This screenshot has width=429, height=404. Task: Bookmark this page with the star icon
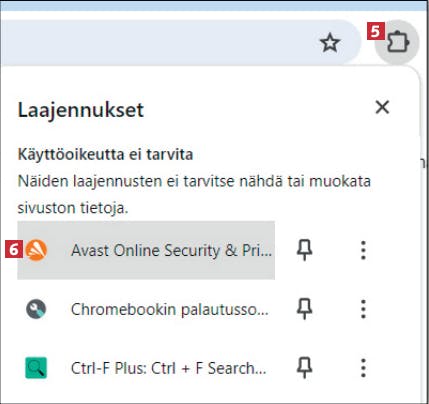click(x=330, y=43)
